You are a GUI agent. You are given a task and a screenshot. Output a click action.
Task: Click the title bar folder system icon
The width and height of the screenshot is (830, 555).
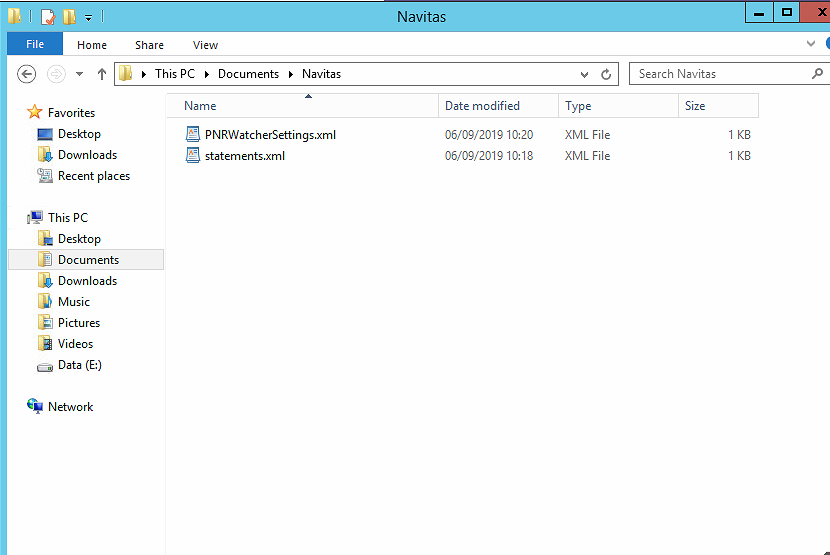tap(14, 16)
